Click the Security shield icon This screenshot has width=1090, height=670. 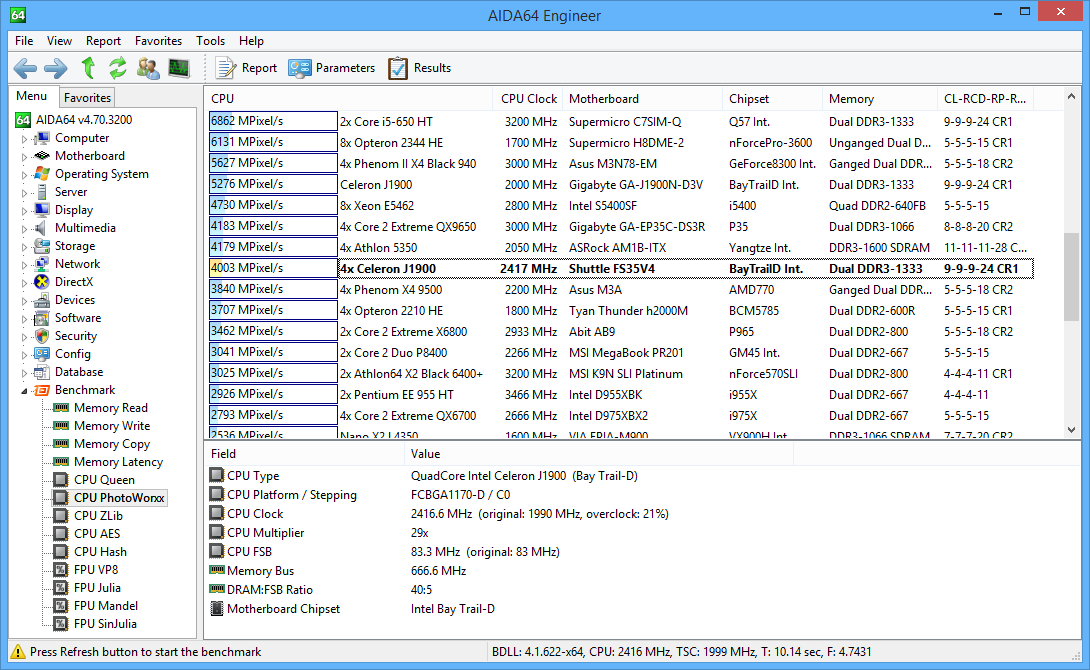(42, 336)
